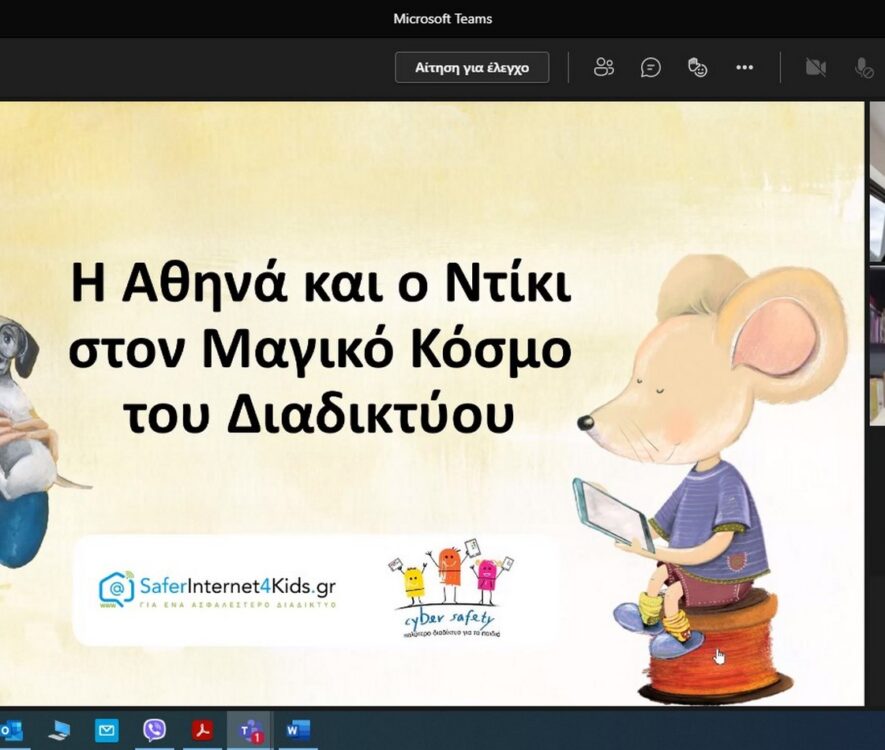885x750 pixels.
Task: Open the Mail app from the taskbar
Action: point(106,731)
